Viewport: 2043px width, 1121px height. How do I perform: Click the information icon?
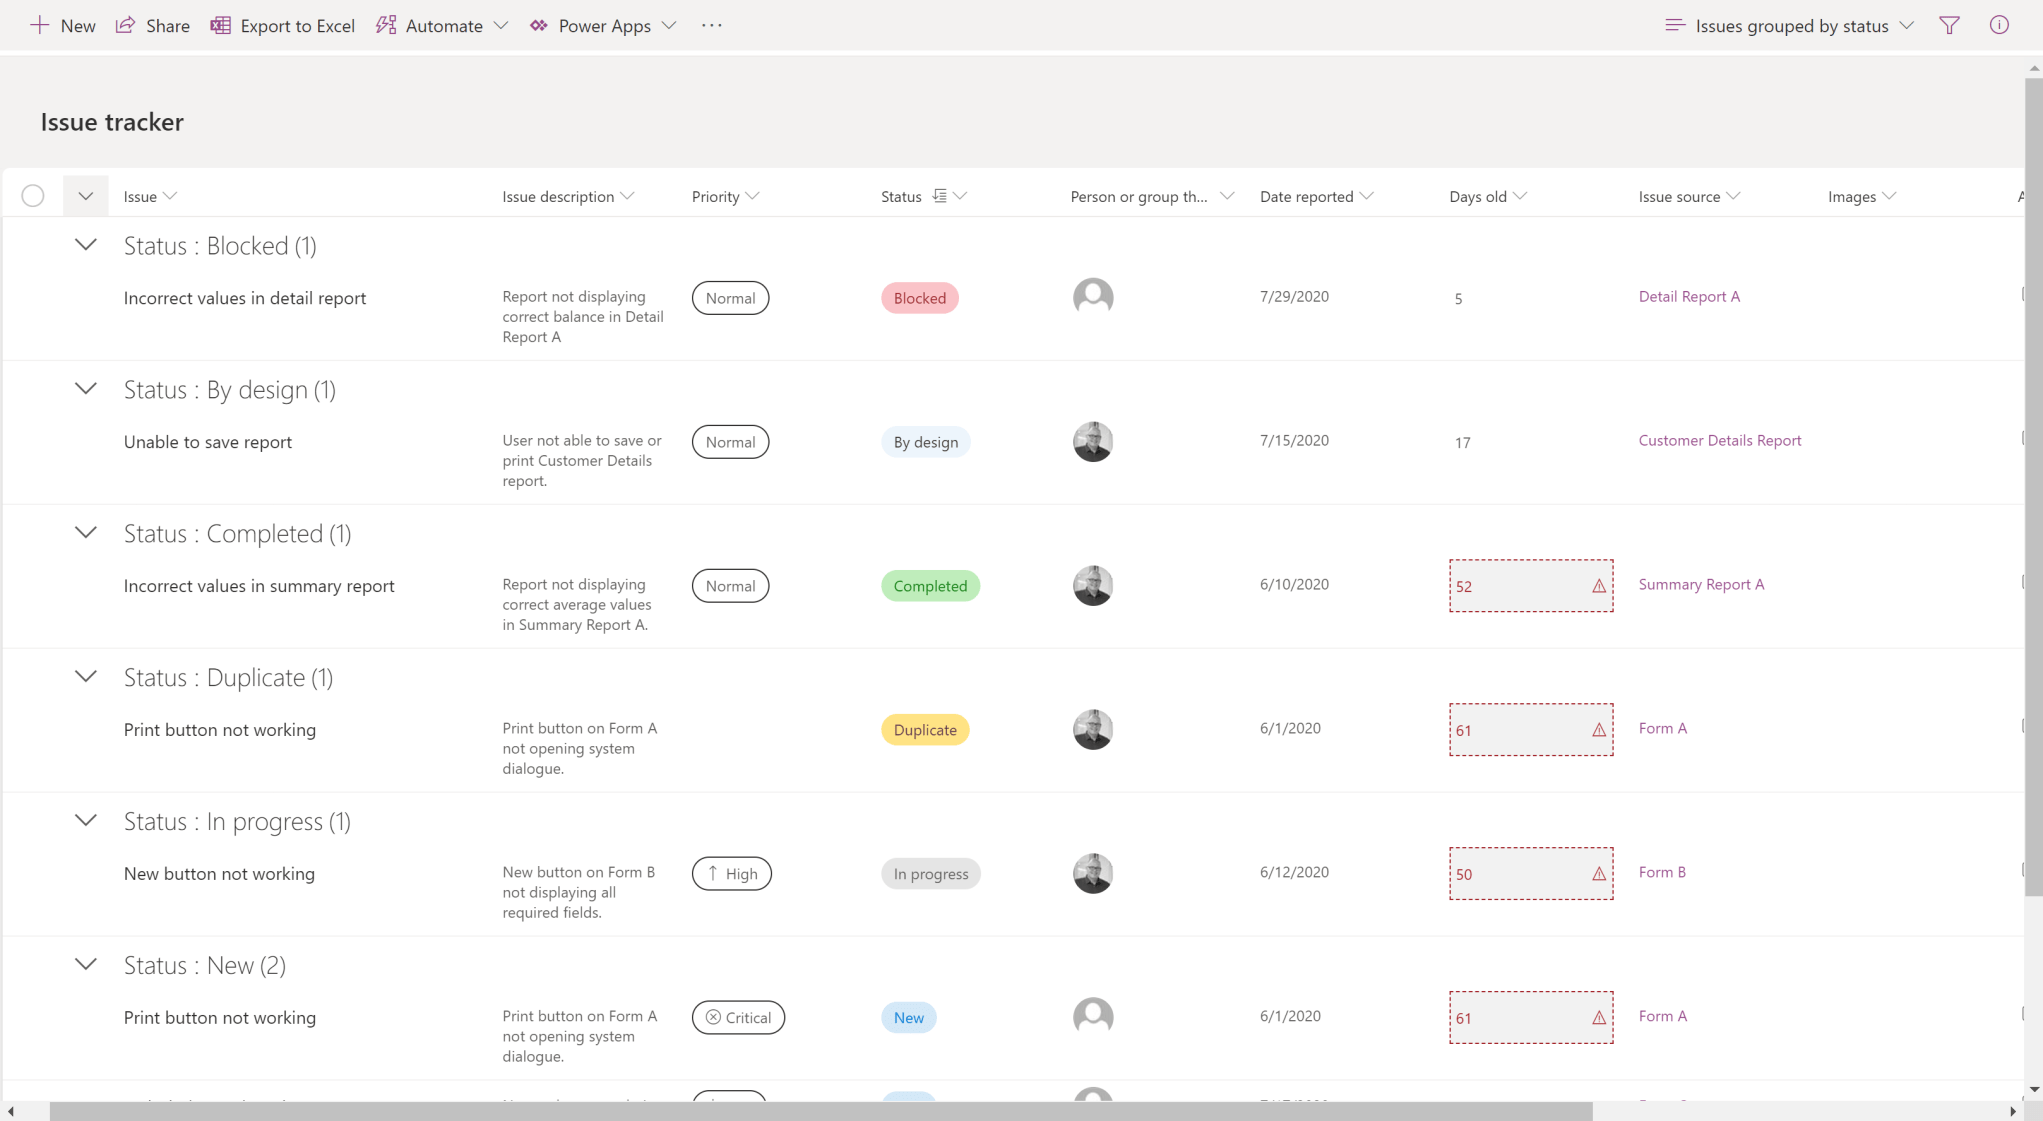pyautogui.click(x=2000, y=25)
